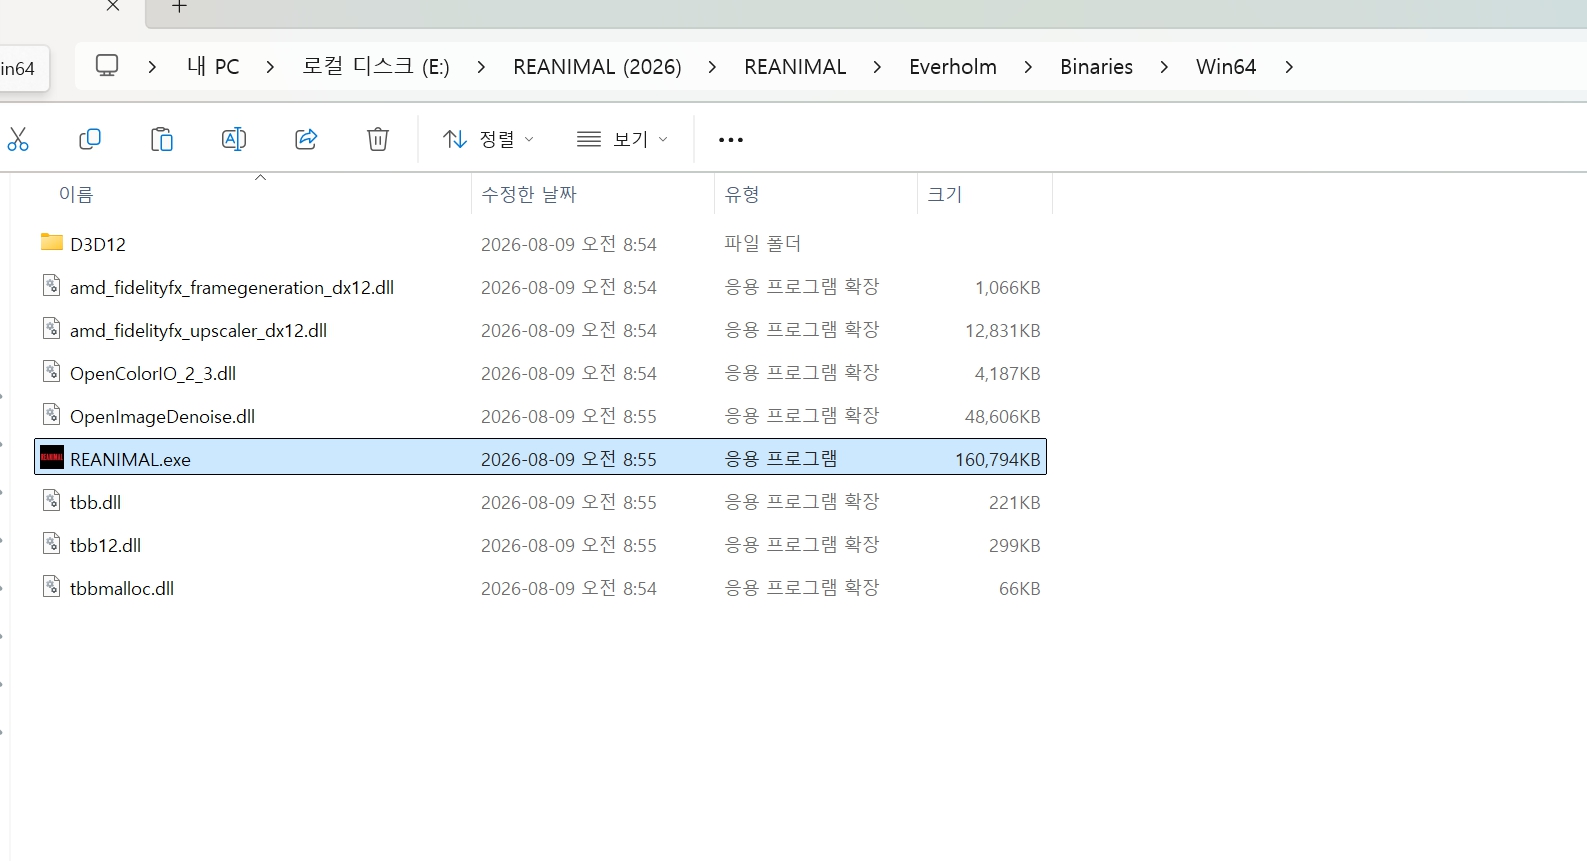Viewport: 1587px width, 861px height.
Task: Select the D3D12 folder name
Action: click(98, 244)
